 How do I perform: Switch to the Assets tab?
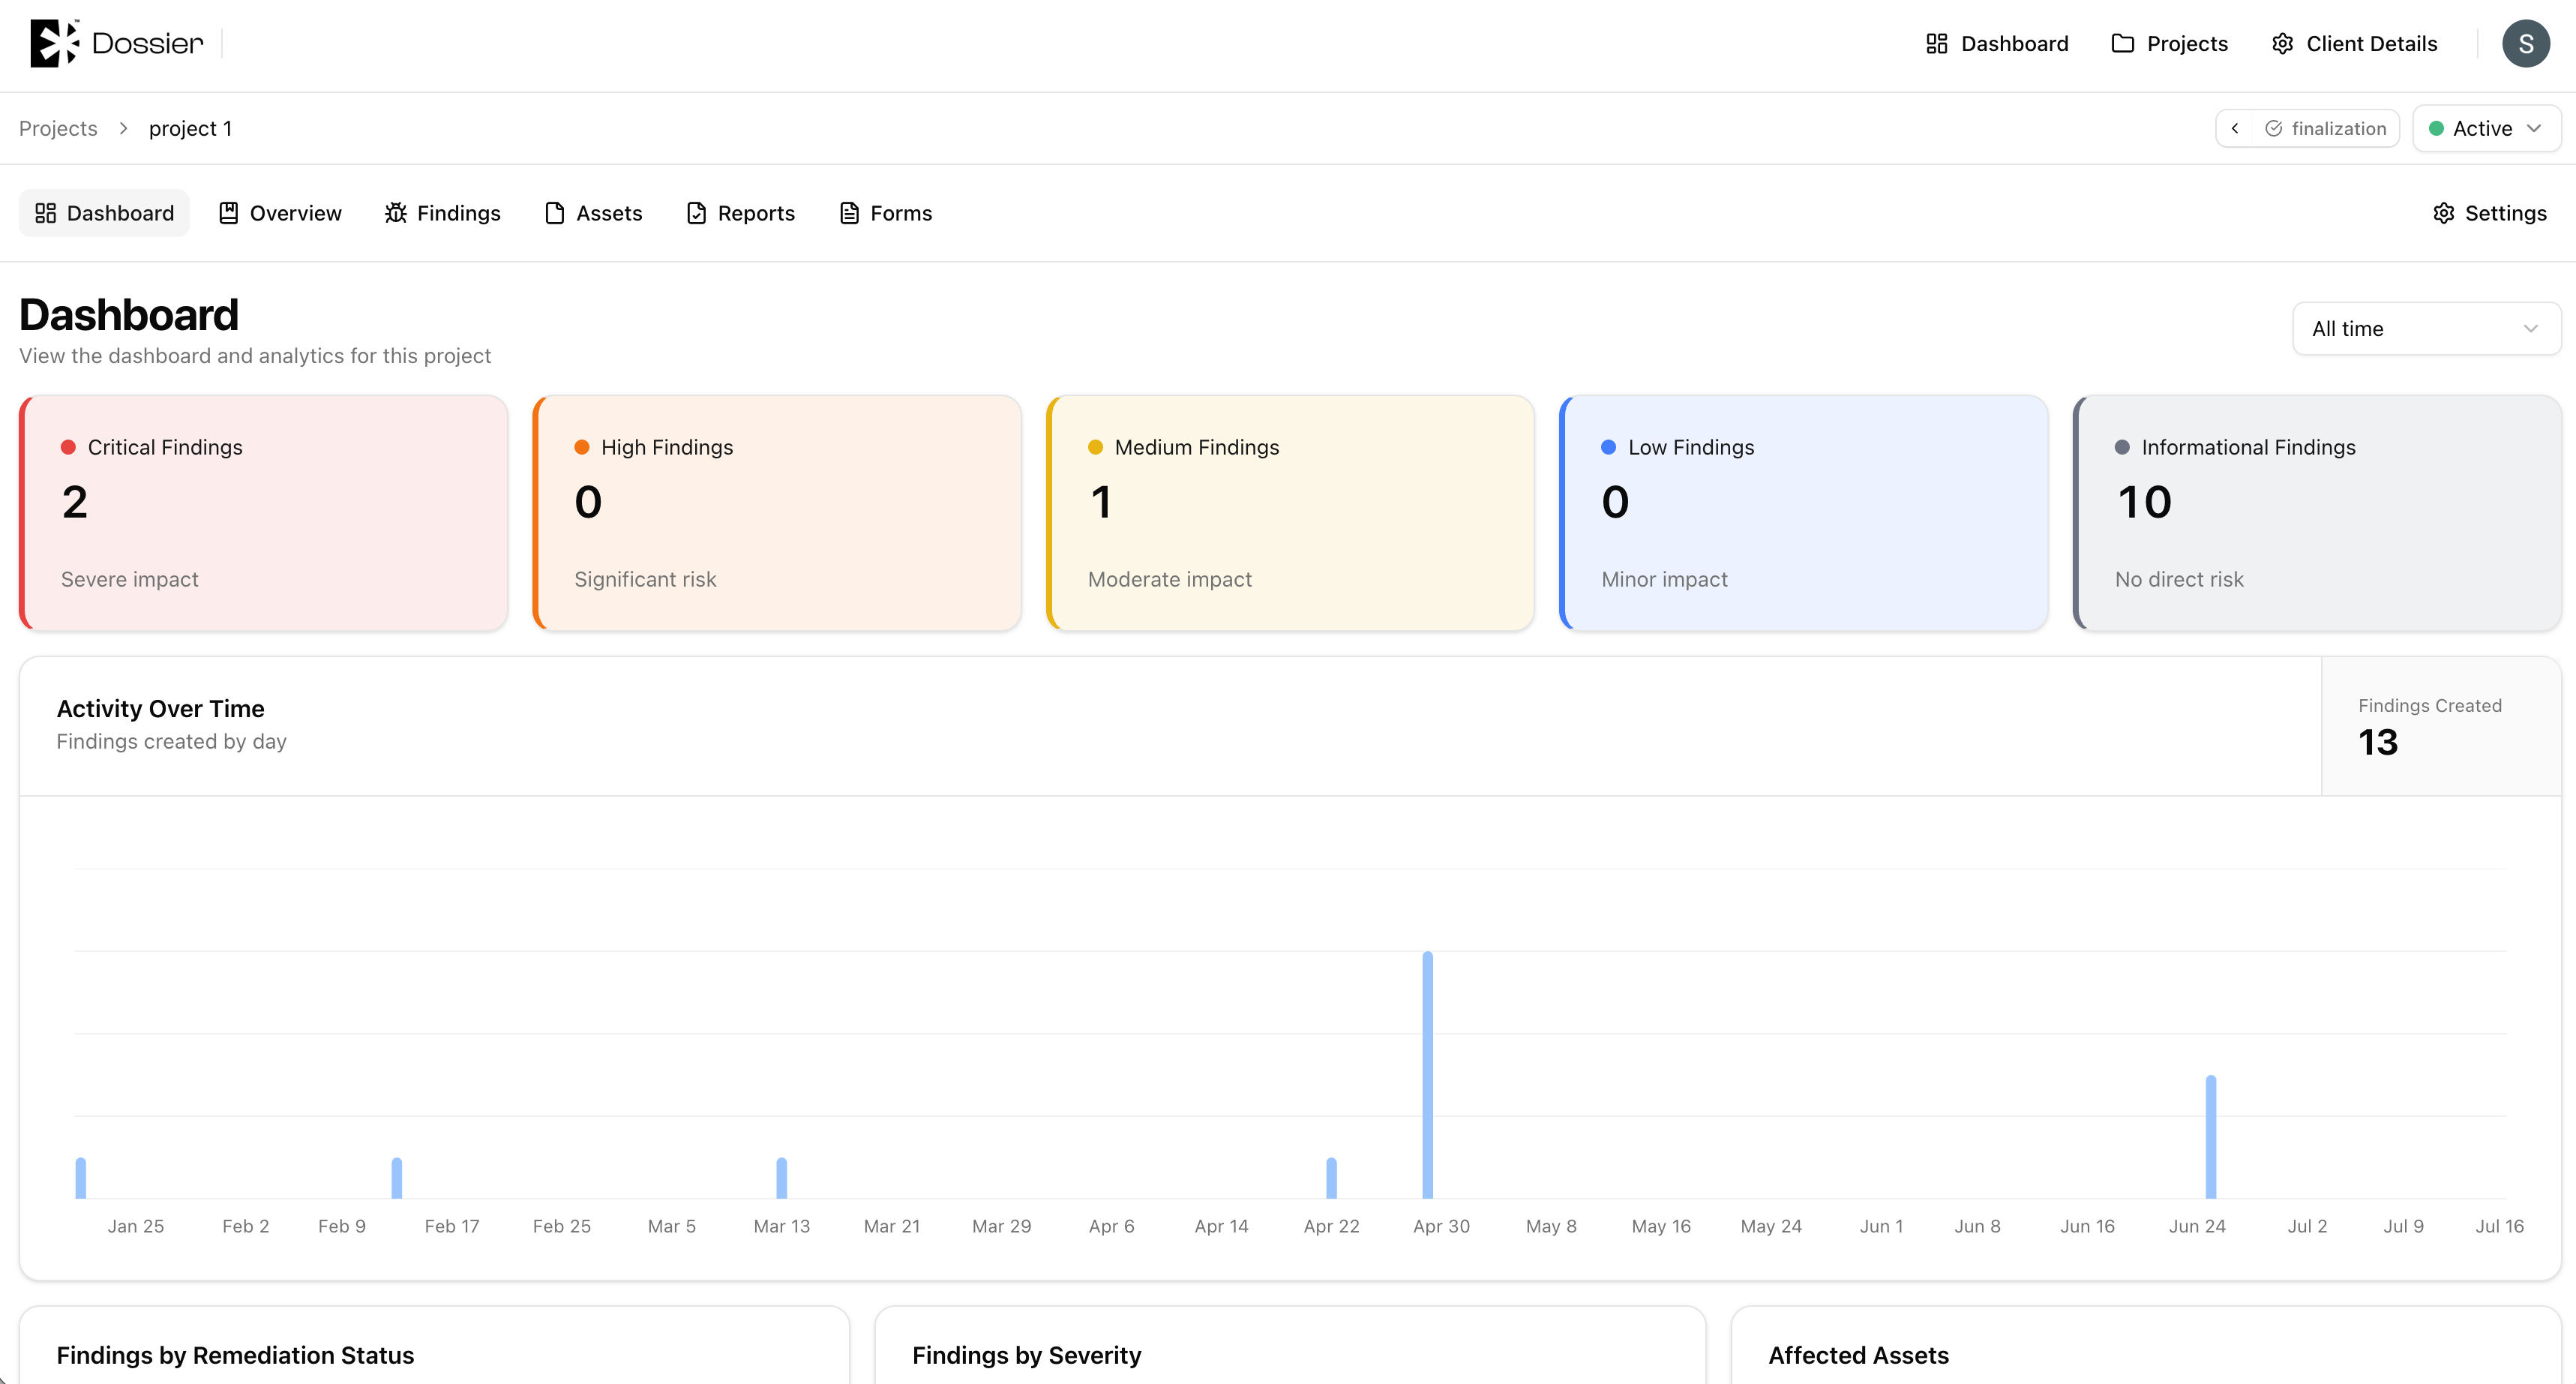(594, 213)
